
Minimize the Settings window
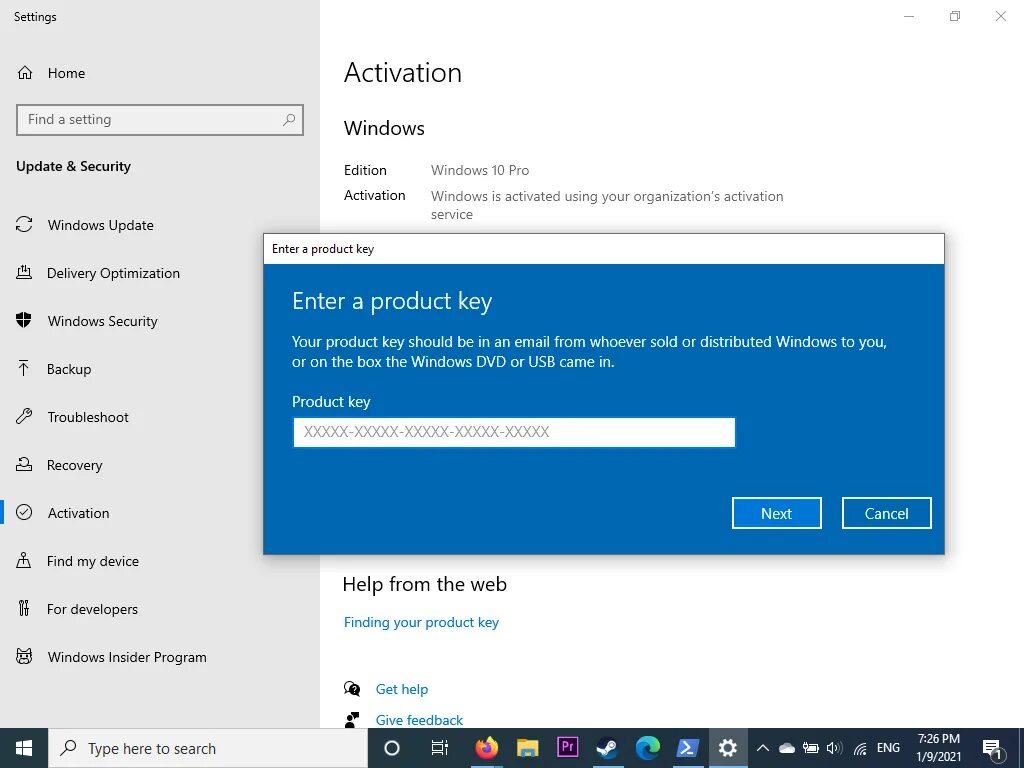point(909,16)
